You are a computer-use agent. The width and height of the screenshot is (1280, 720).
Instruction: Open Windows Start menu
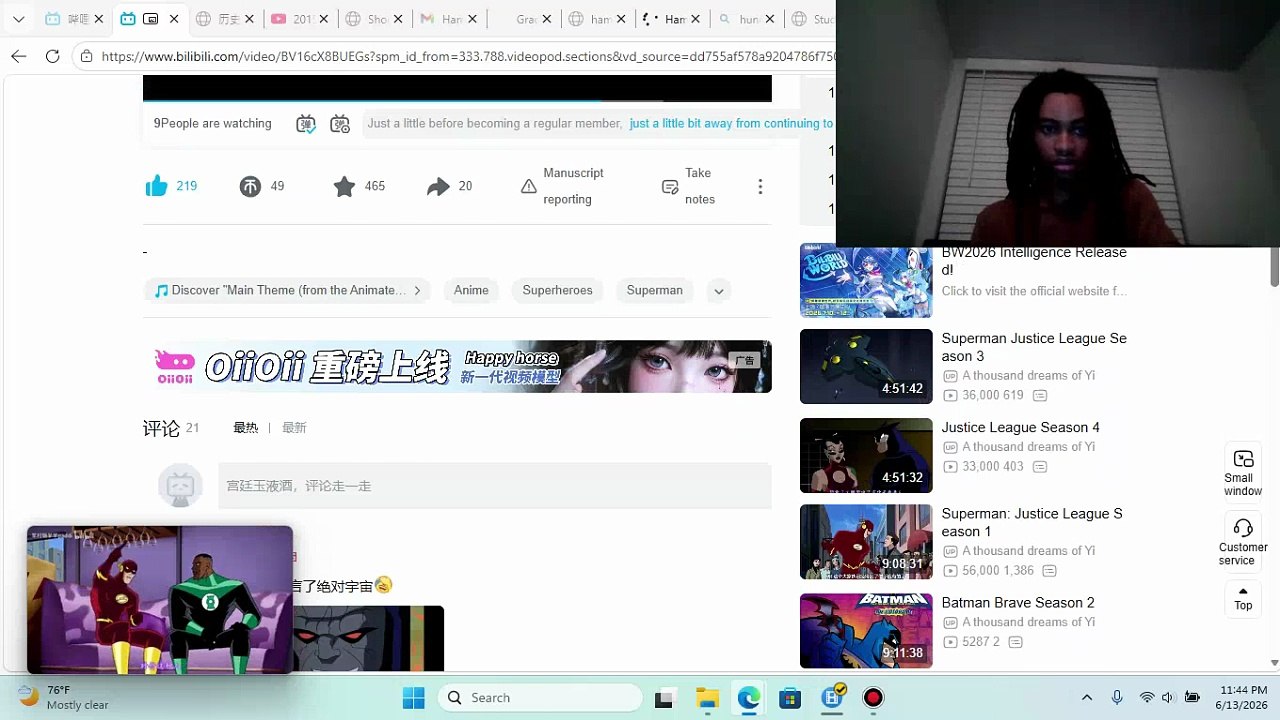[x=413, y=698]
